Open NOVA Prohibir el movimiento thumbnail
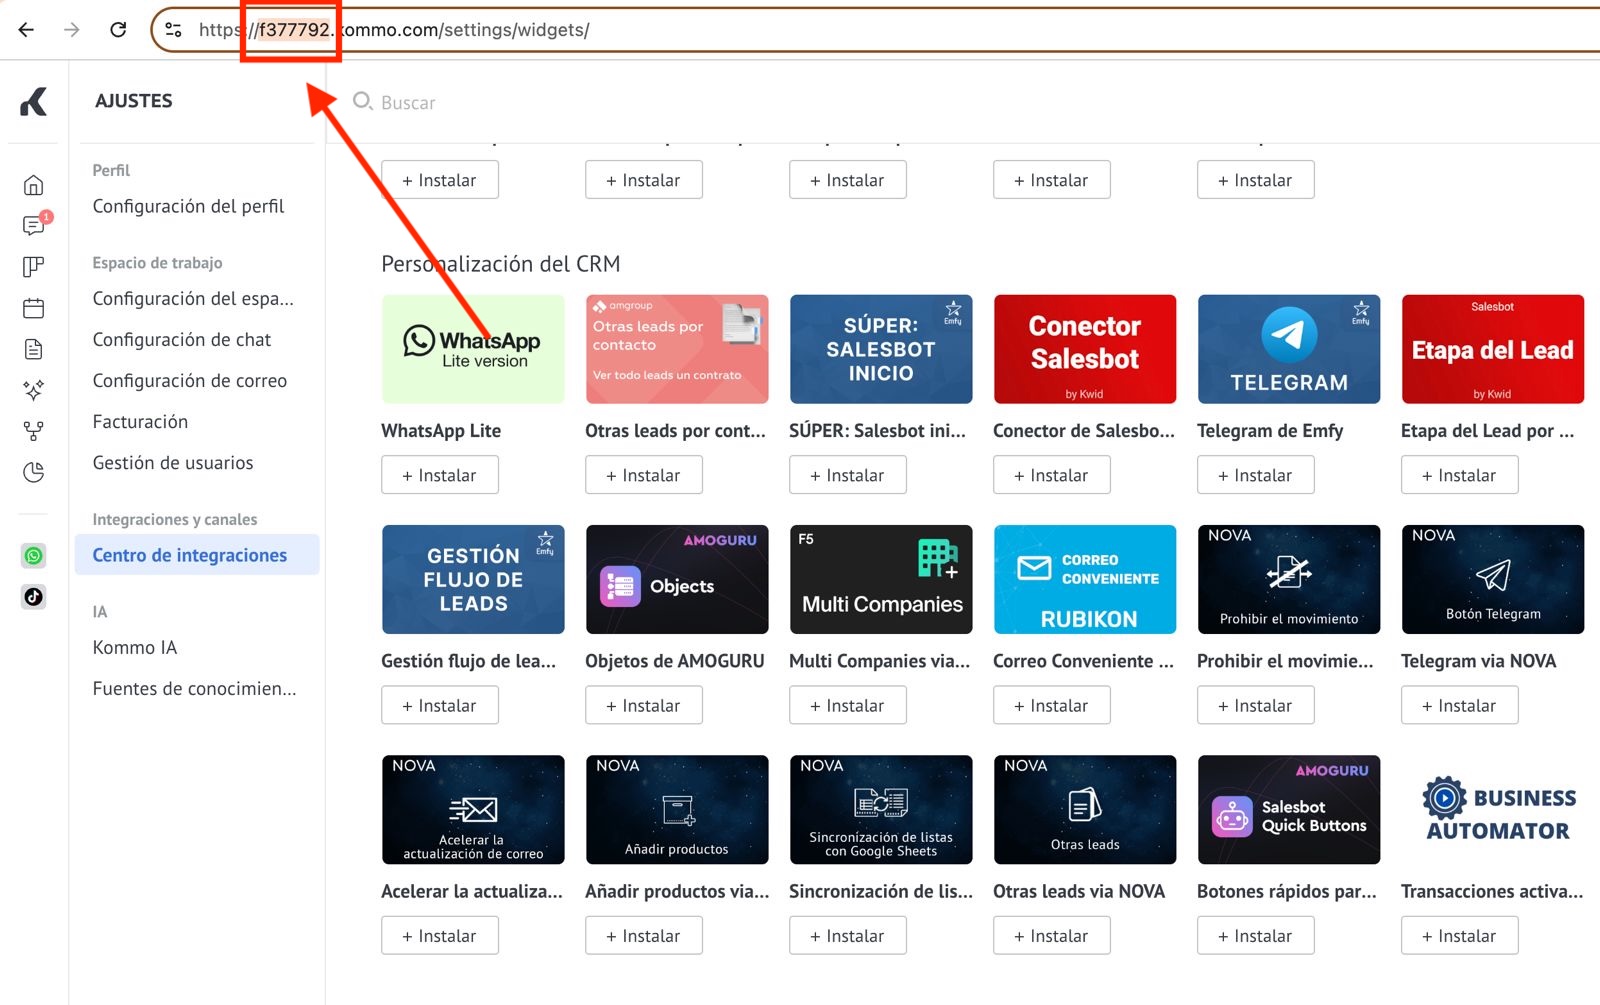Screen dimensions: 1600x1005 (1289, 579)
